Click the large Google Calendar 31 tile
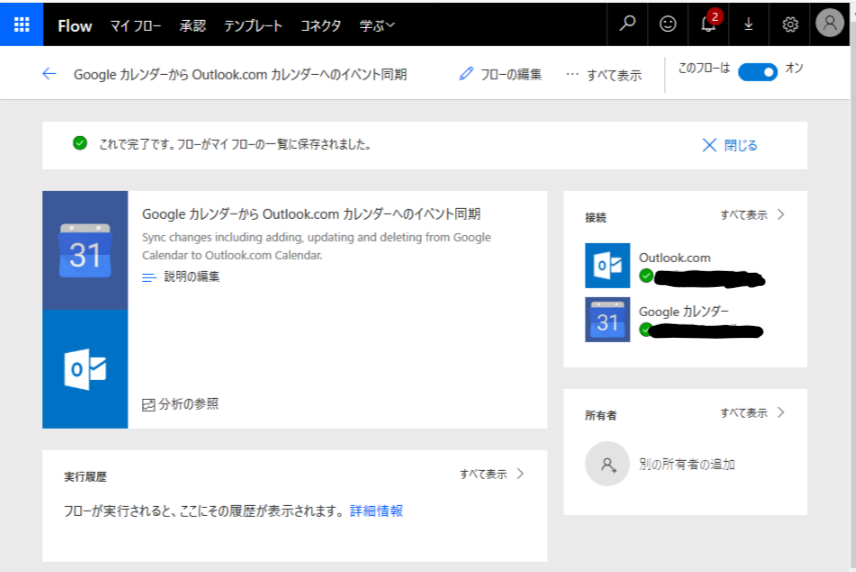 coord(85,251)
